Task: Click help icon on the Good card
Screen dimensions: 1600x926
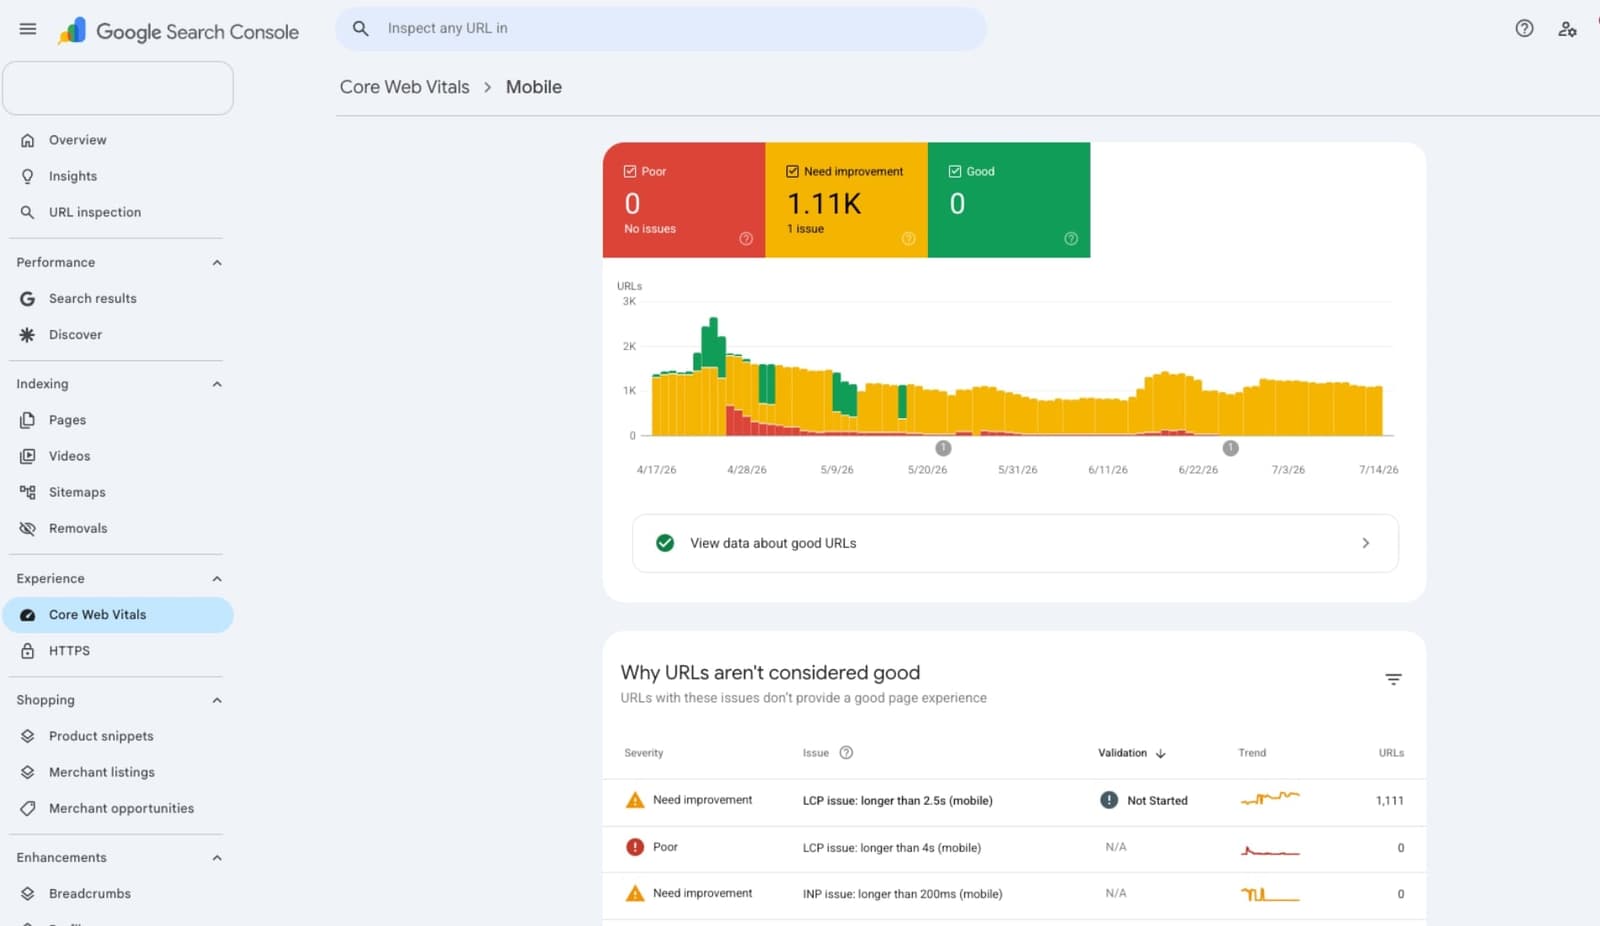Action: tap(1071, 239)
